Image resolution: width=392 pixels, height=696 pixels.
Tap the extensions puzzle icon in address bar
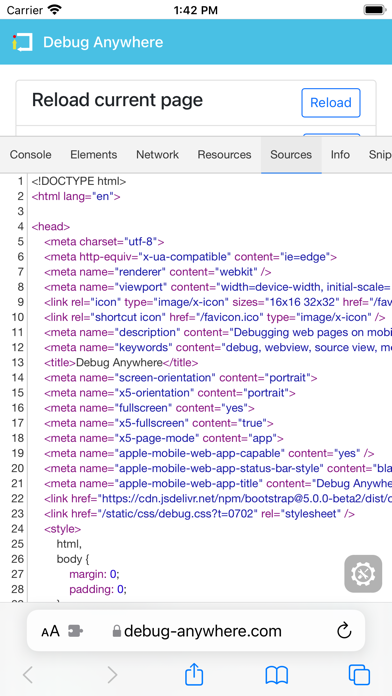coord(75,631)
